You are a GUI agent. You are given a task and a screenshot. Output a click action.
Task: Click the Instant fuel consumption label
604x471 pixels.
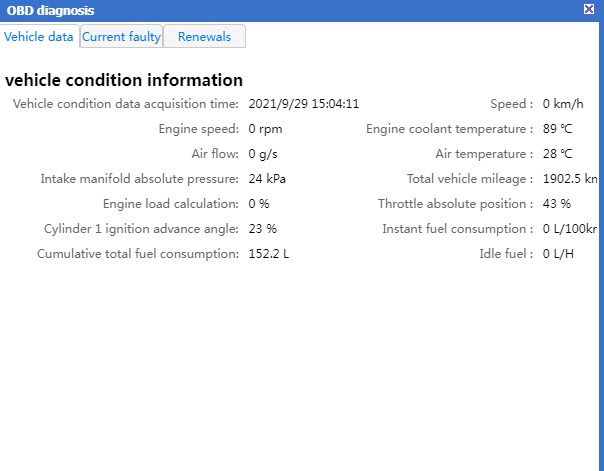coord(456,229)
